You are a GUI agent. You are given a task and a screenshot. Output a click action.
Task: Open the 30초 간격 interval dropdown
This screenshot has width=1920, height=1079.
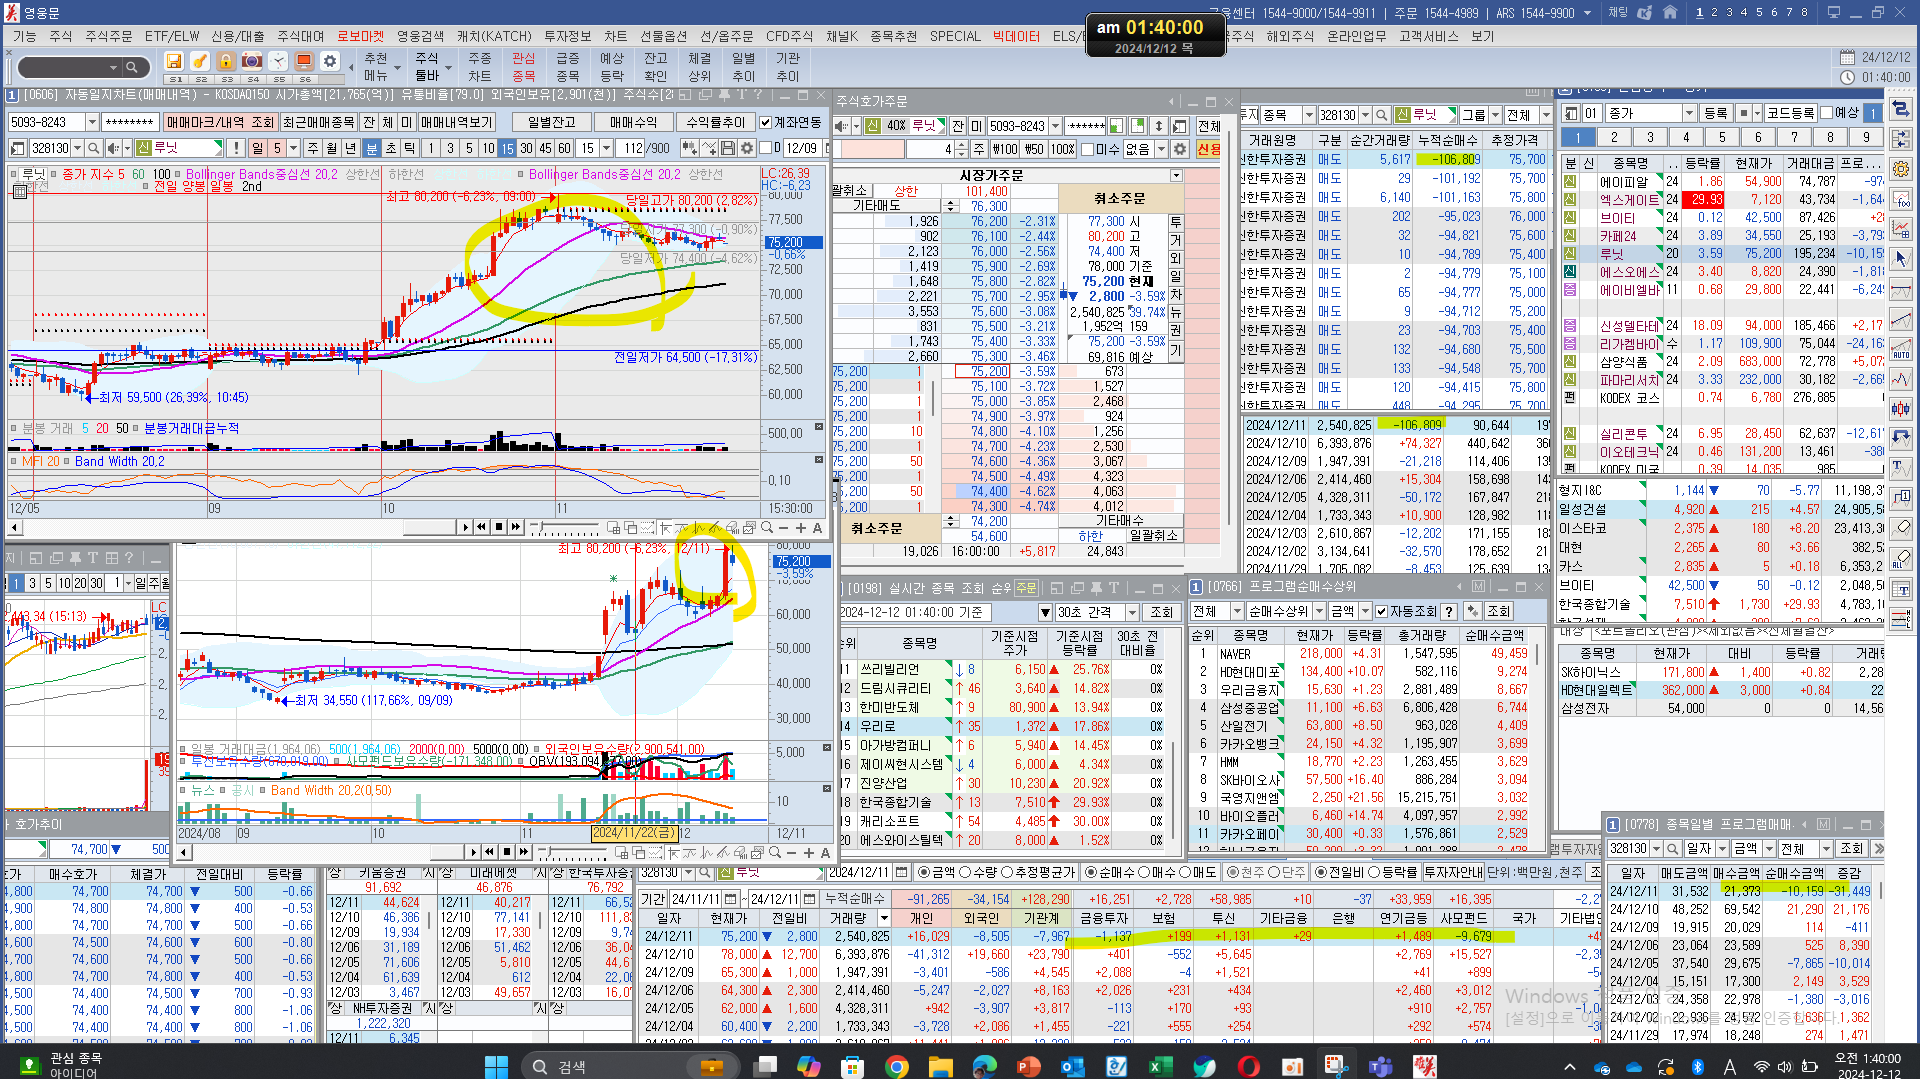[1132, 612]
